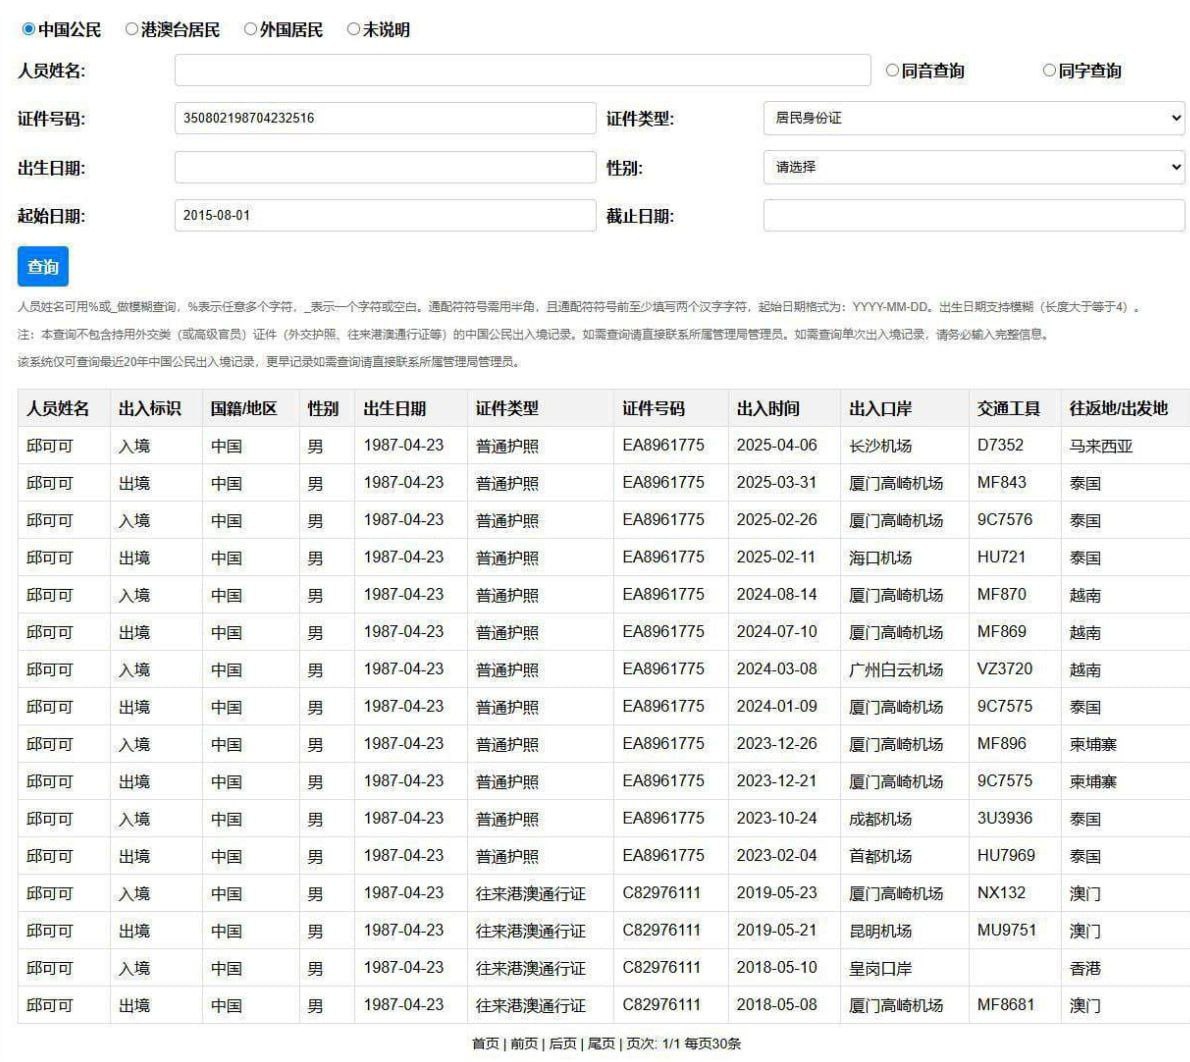The image size is (1190, 1062).
Task: Click the 出生日期 input field
Action: point(385,167)
